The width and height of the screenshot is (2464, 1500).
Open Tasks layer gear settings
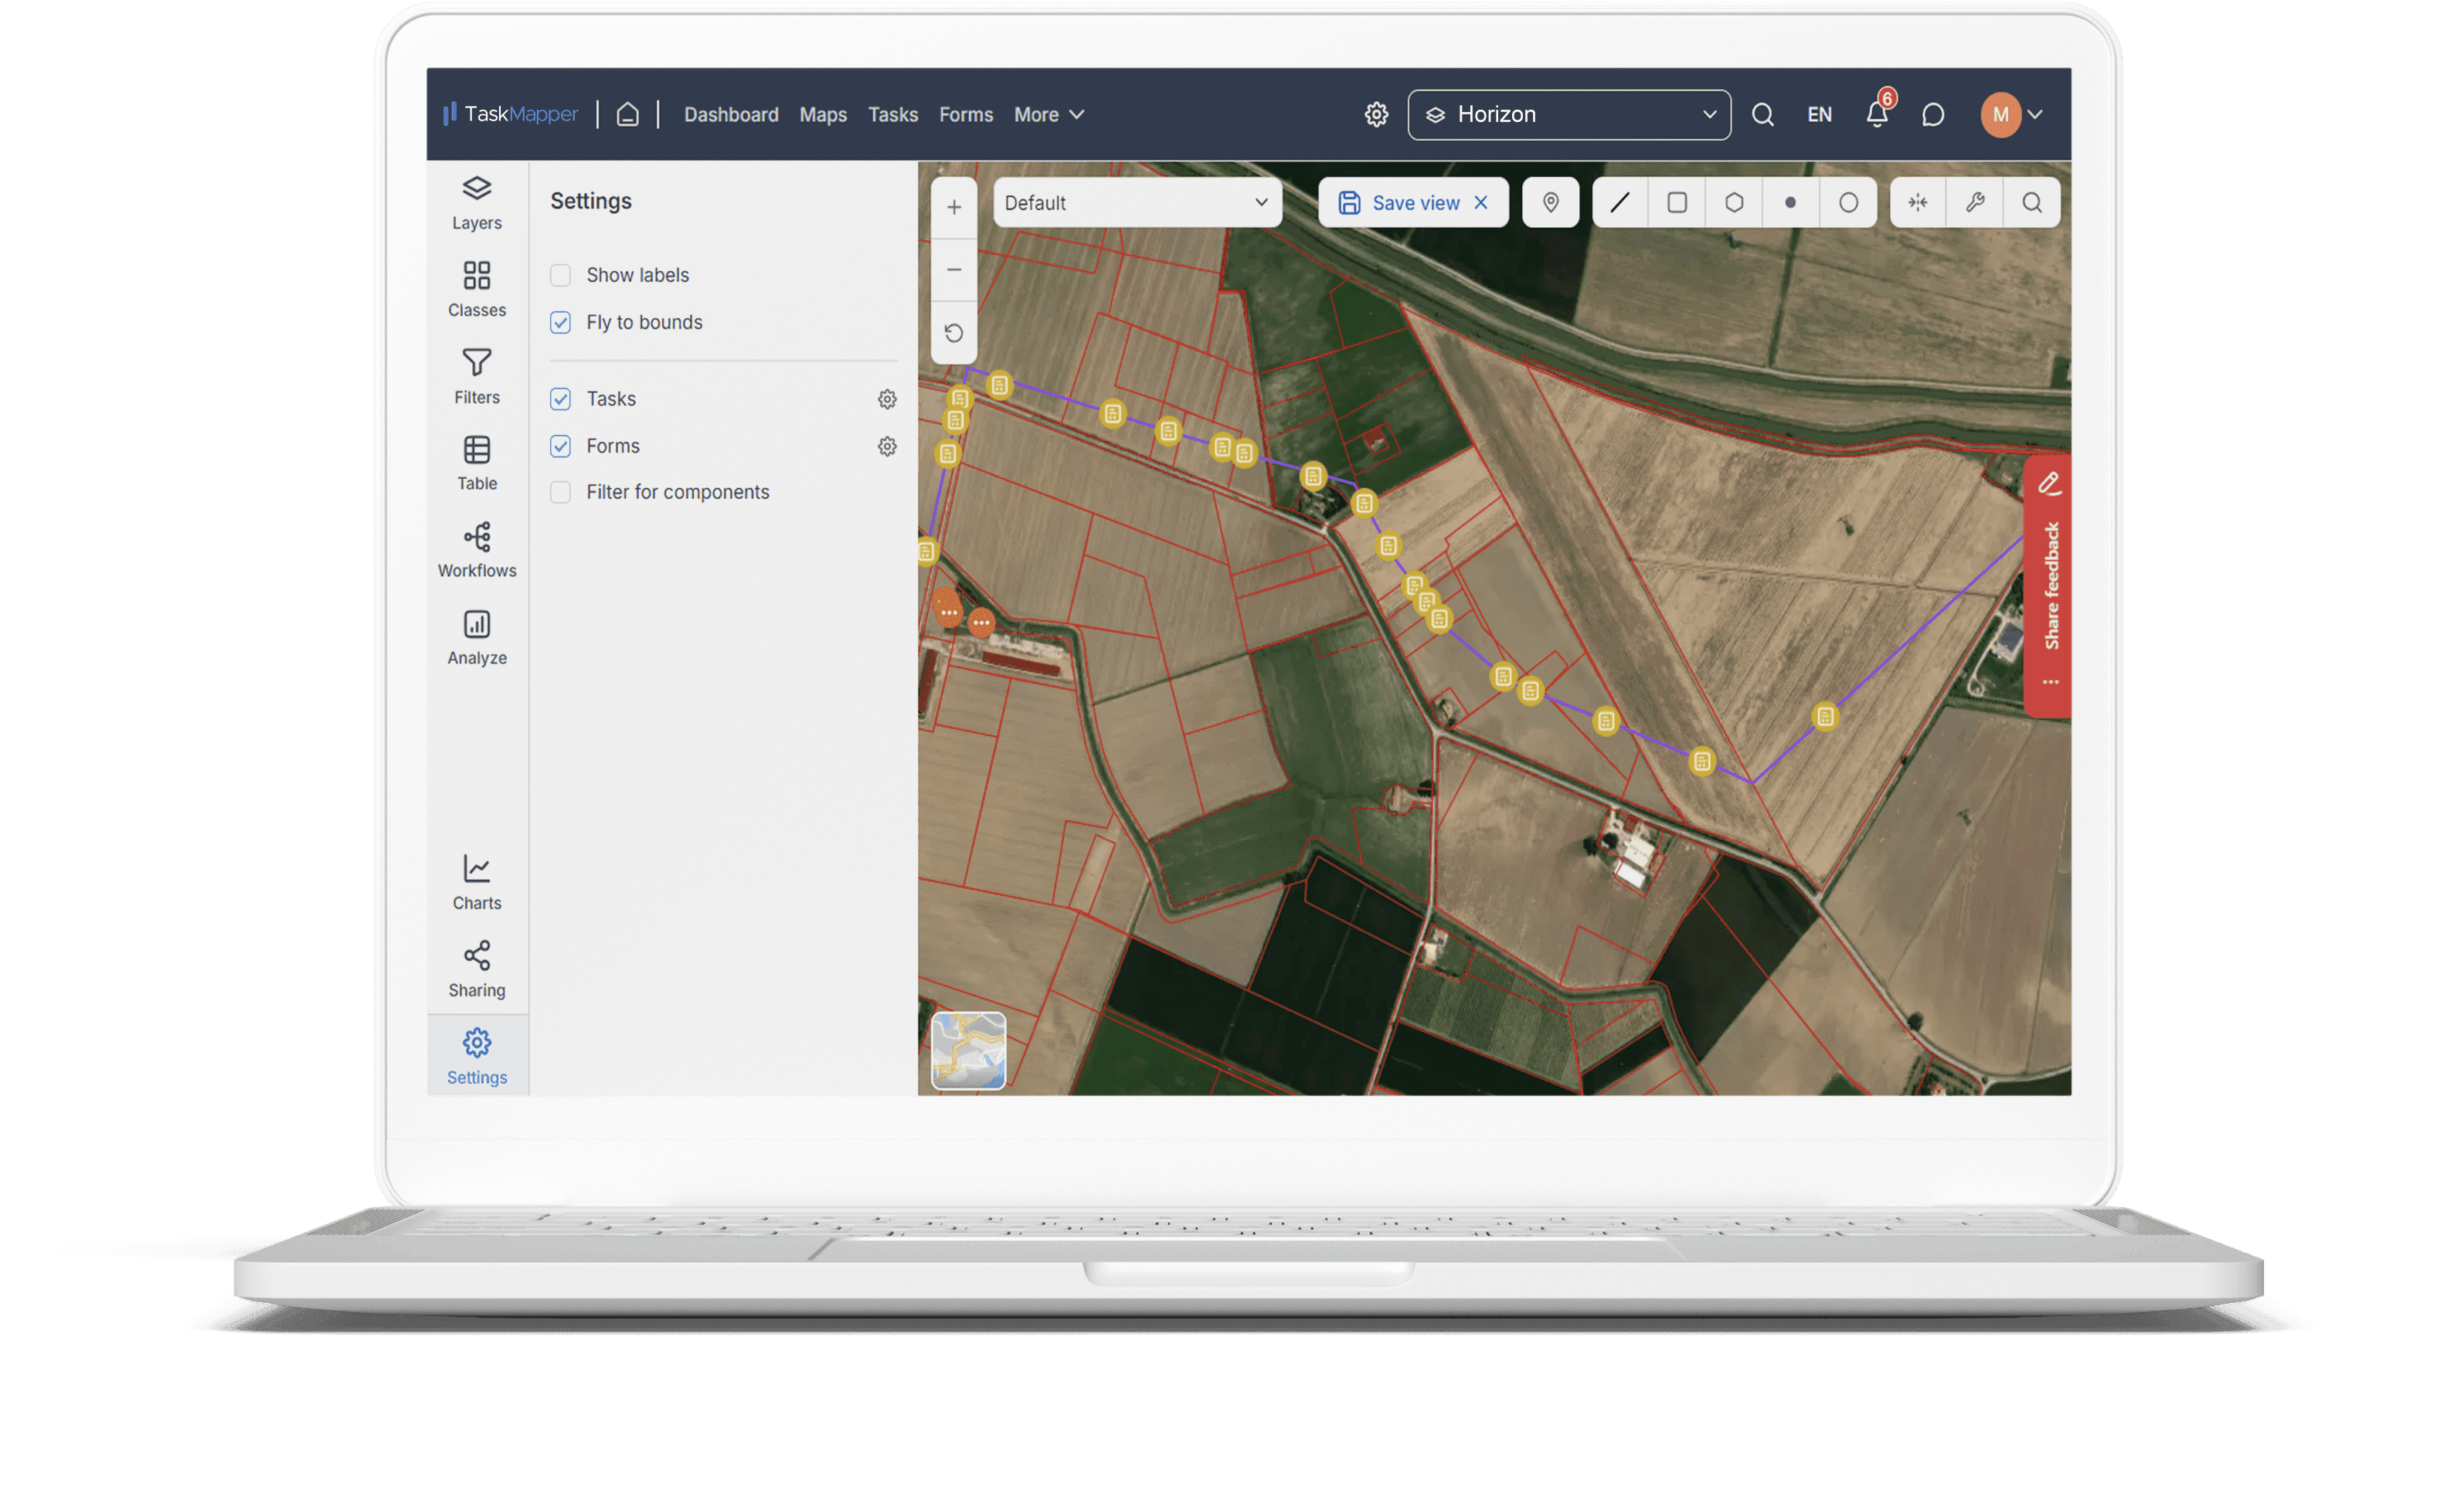tap(887, 399)
